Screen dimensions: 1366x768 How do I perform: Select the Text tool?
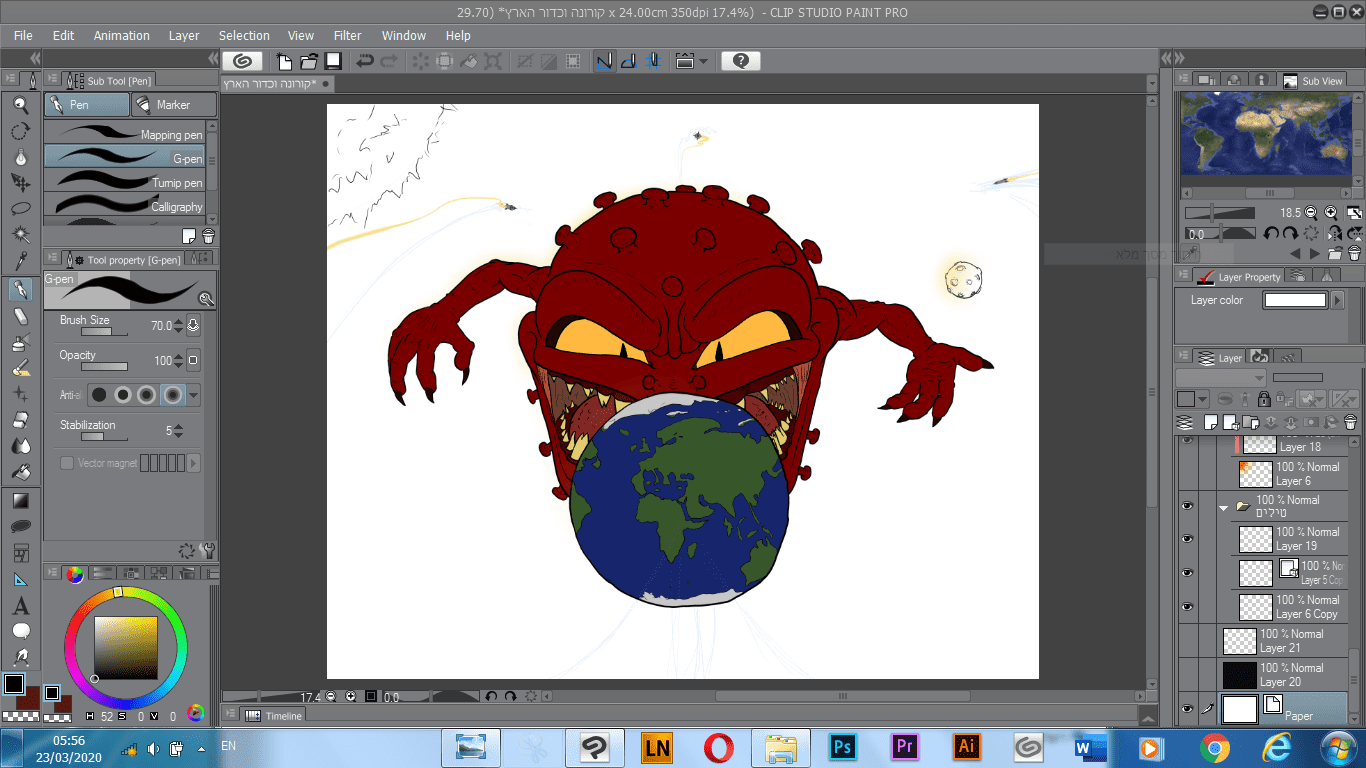pyautogui.click(x=20, y=606)
